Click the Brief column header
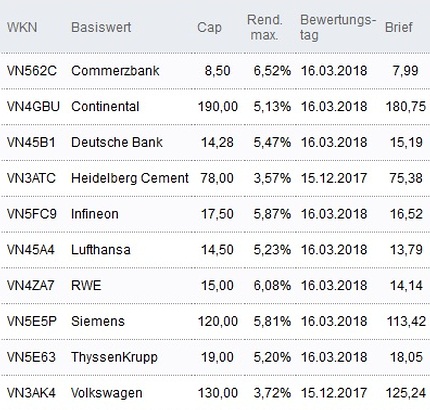430x410 pixels. pos(399,27)
